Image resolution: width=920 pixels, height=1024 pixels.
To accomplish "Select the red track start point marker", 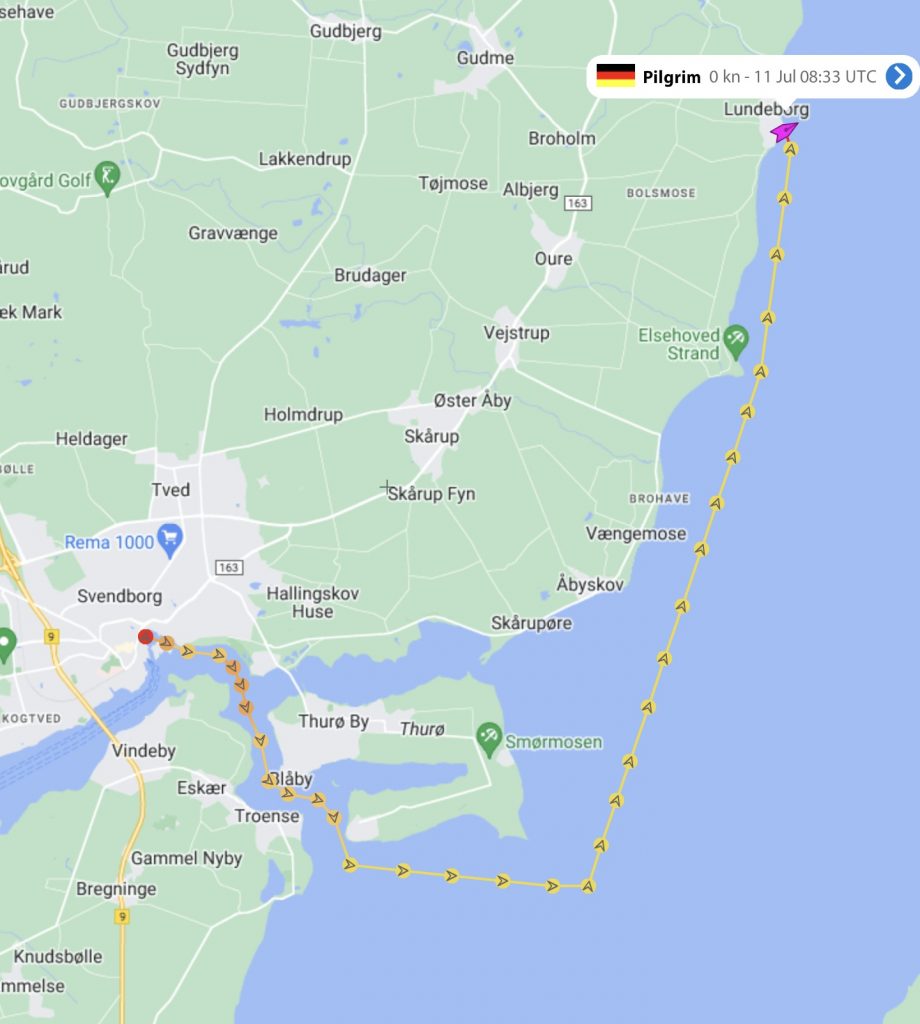I will click(146, 636).
